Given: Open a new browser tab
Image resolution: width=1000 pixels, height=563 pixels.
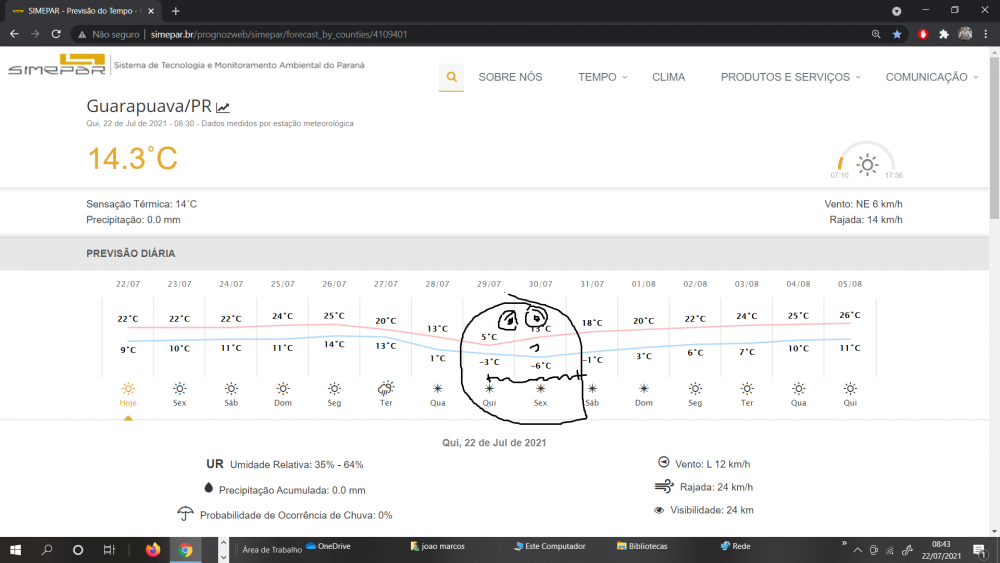Looking at the screenshot, I should coord(176,11).
